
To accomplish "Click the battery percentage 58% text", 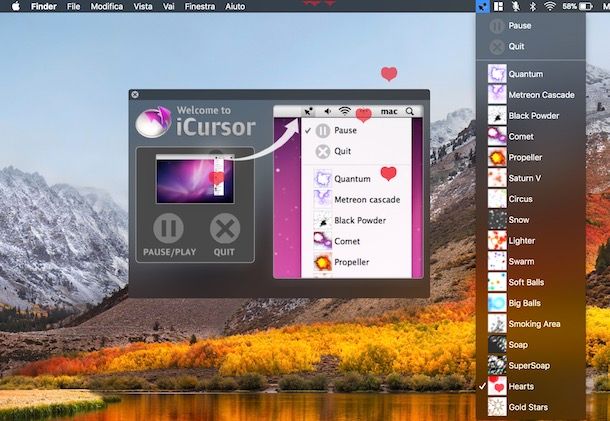I will point(570,6).
